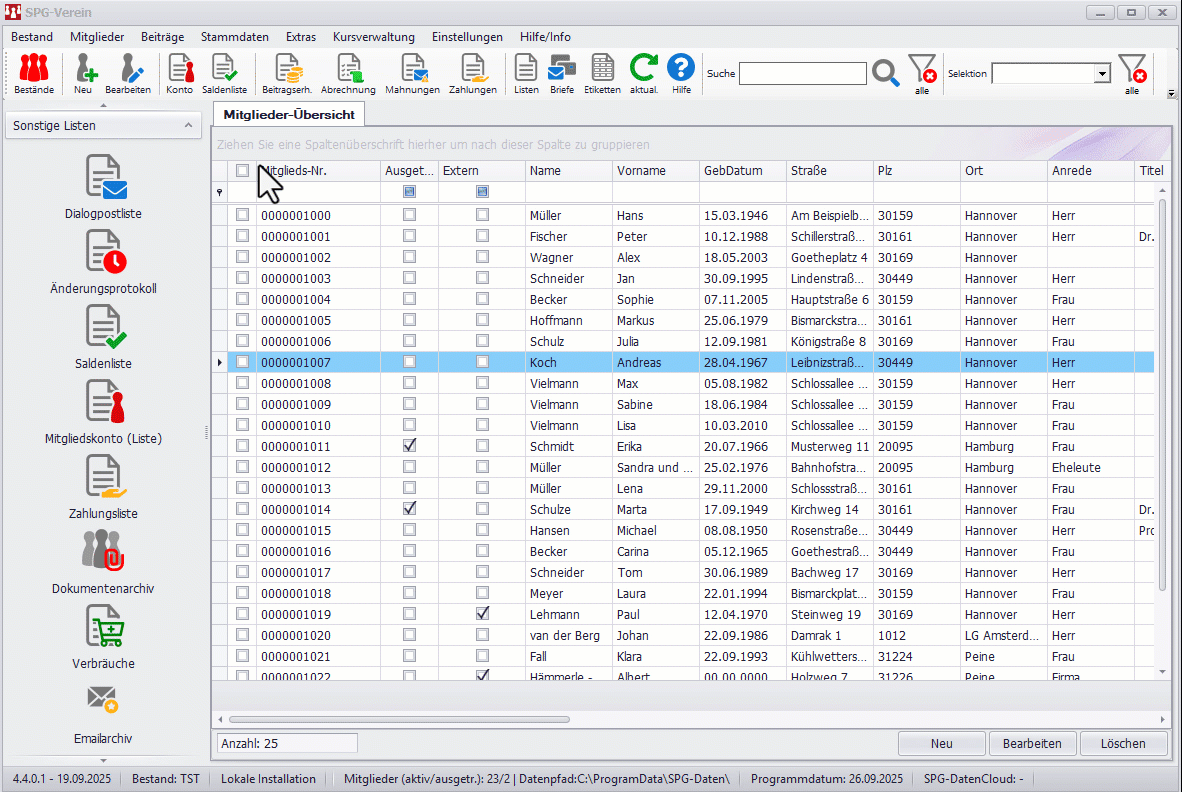The height and width of the screenshot is (792, 1182).
Task: Collapse the Sonstige Listen panel
Action: pos(188,126)
